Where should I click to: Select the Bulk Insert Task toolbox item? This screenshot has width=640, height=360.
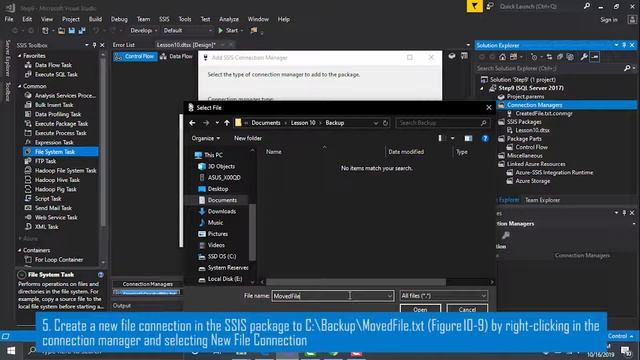(54, 105)
